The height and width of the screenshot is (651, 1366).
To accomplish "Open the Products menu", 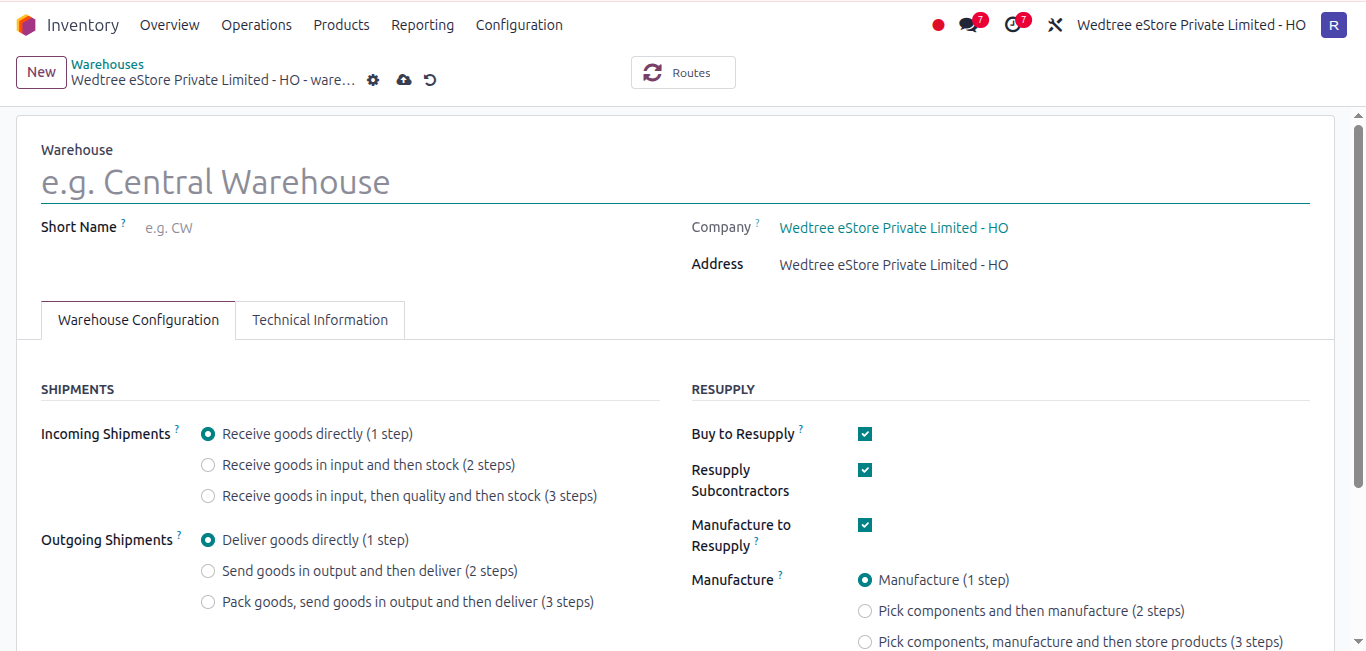I will pyautogui.click(x=341, y=25).
